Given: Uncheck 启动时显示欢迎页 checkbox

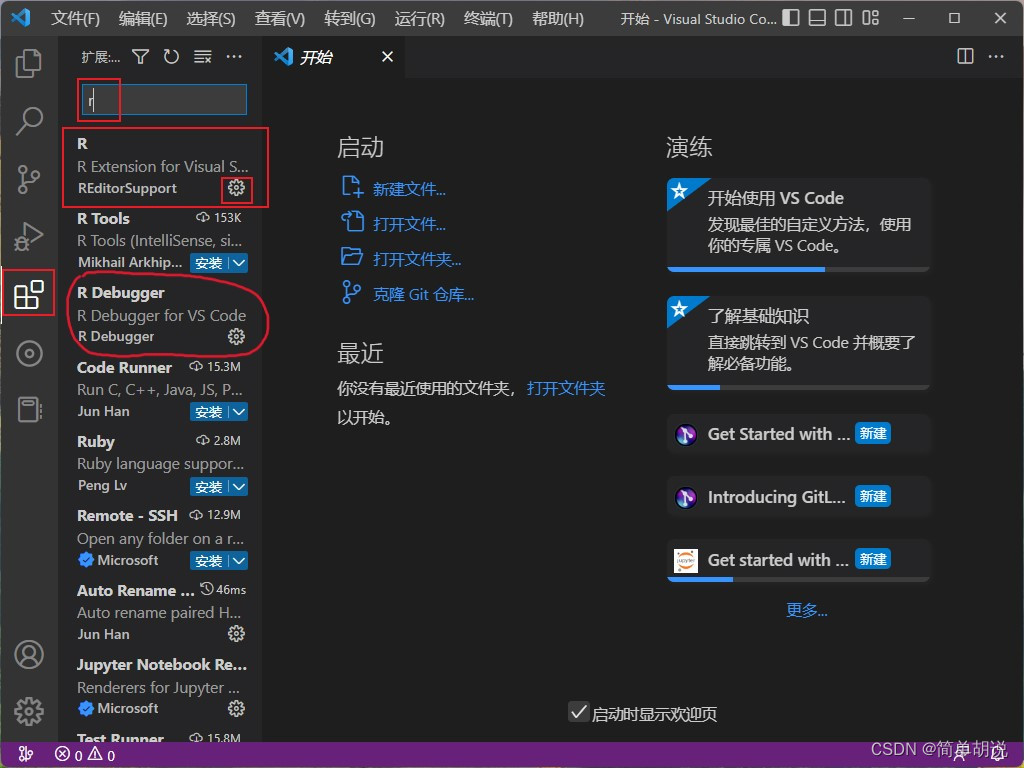Looking at the screenshot, I should [578, 712].
